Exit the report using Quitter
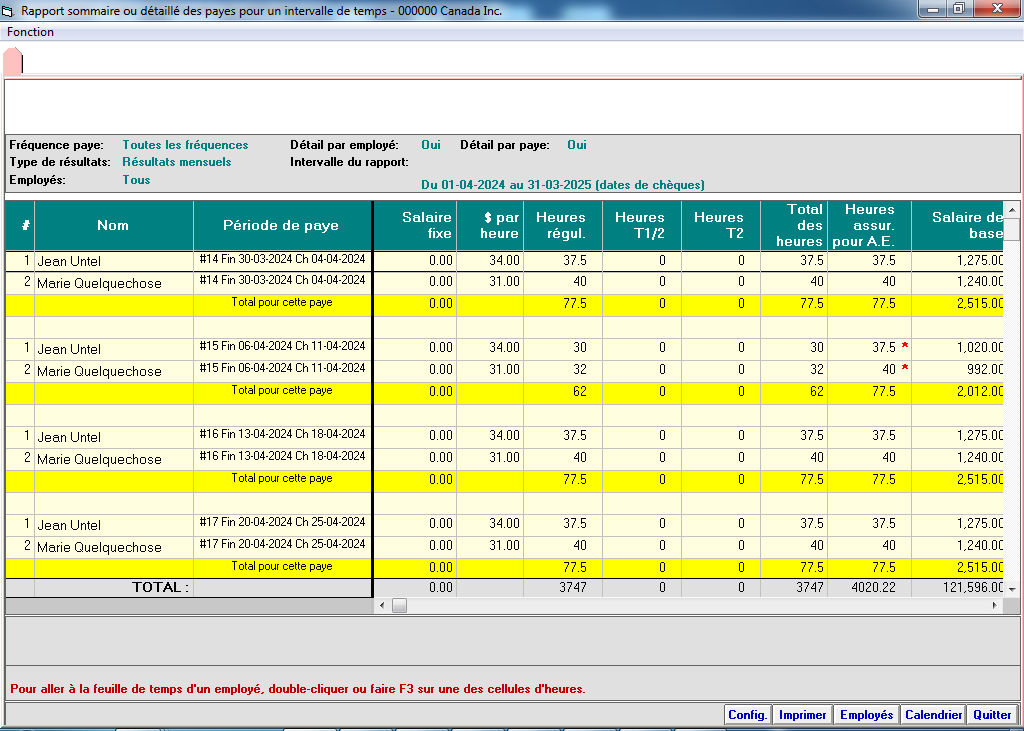1024x731 pixels. 992,715
